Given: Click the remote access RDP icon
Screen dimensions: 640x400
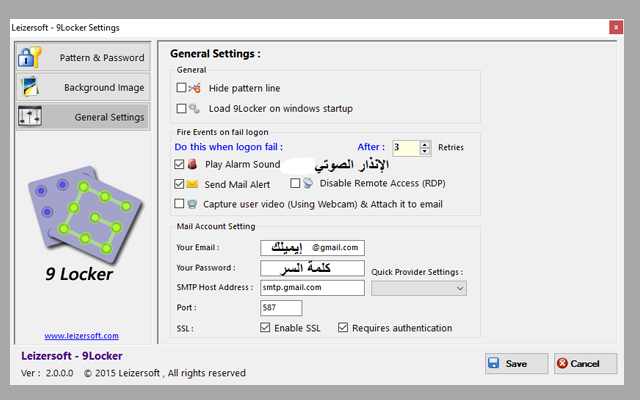Looking at the screenshot, I should click(x=309, y=184).
